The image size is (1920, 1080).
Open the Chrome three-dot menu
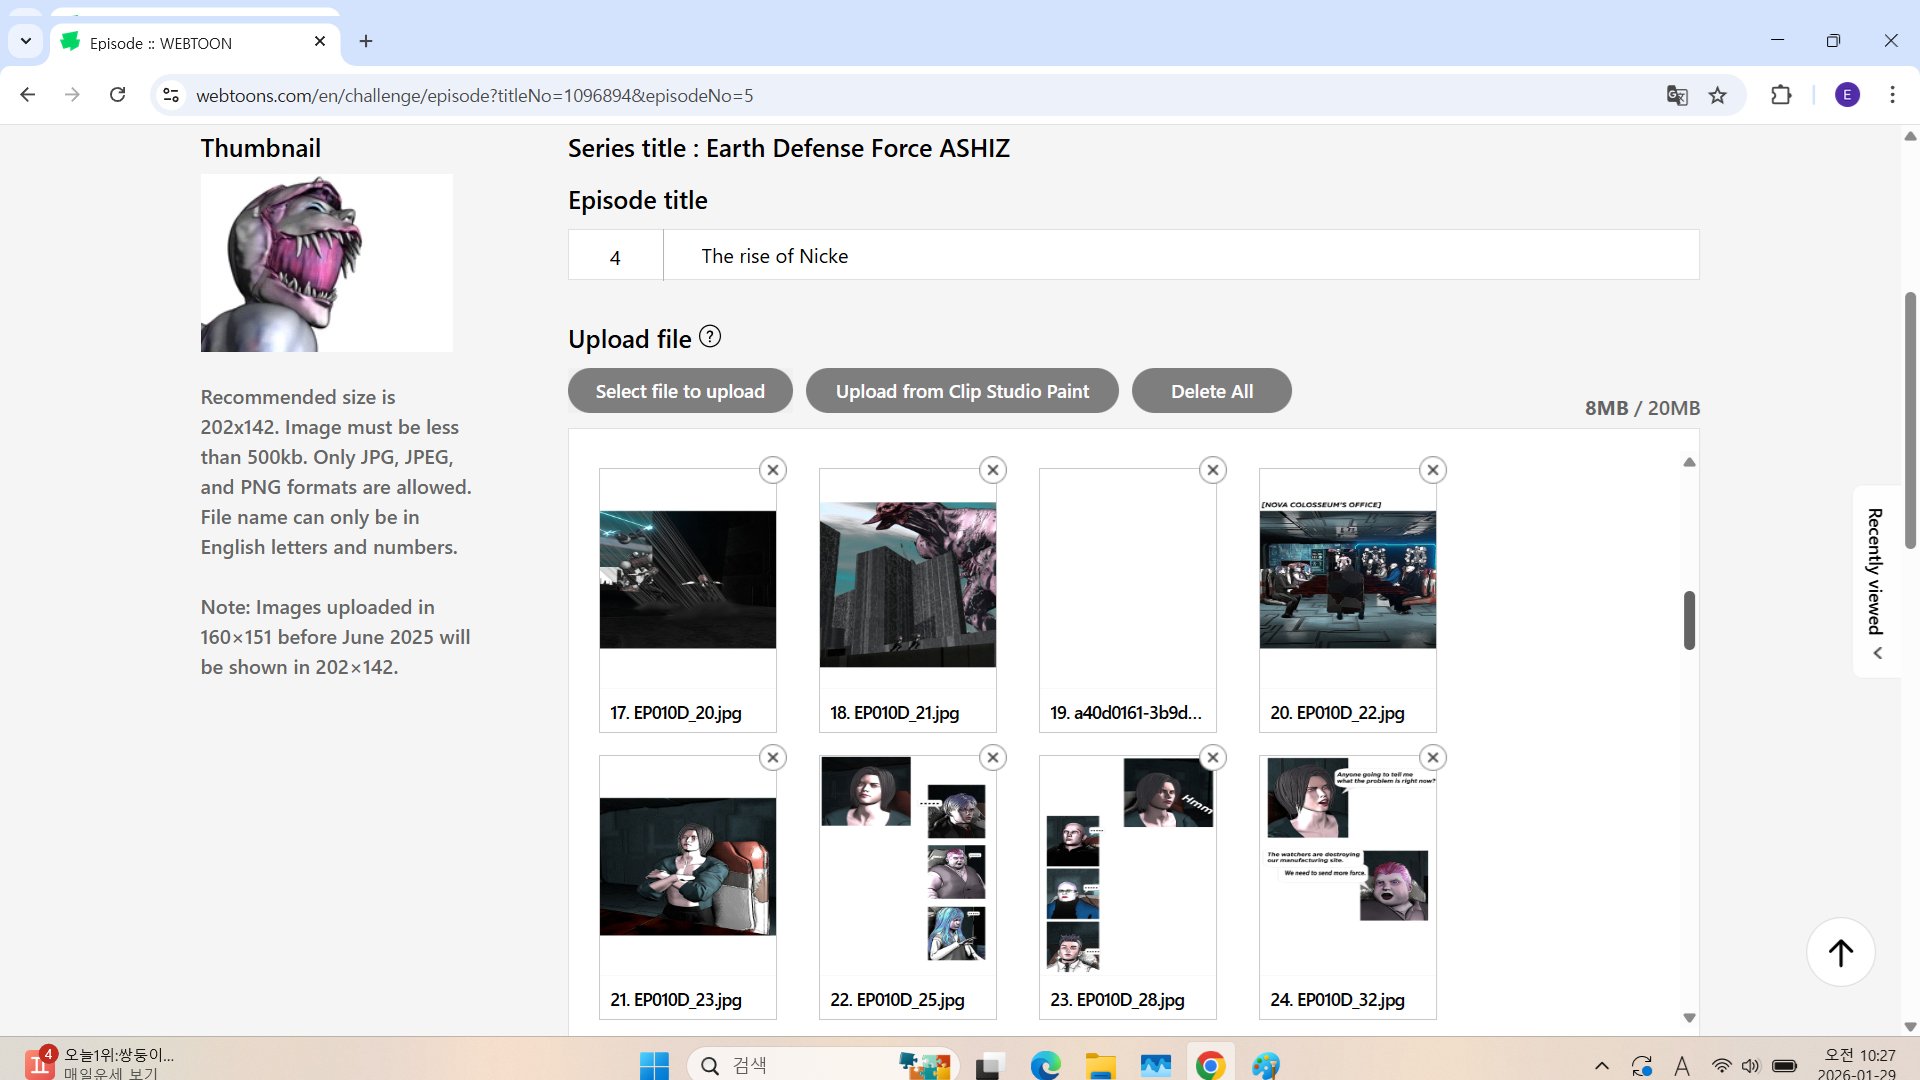coord(1892,95)
